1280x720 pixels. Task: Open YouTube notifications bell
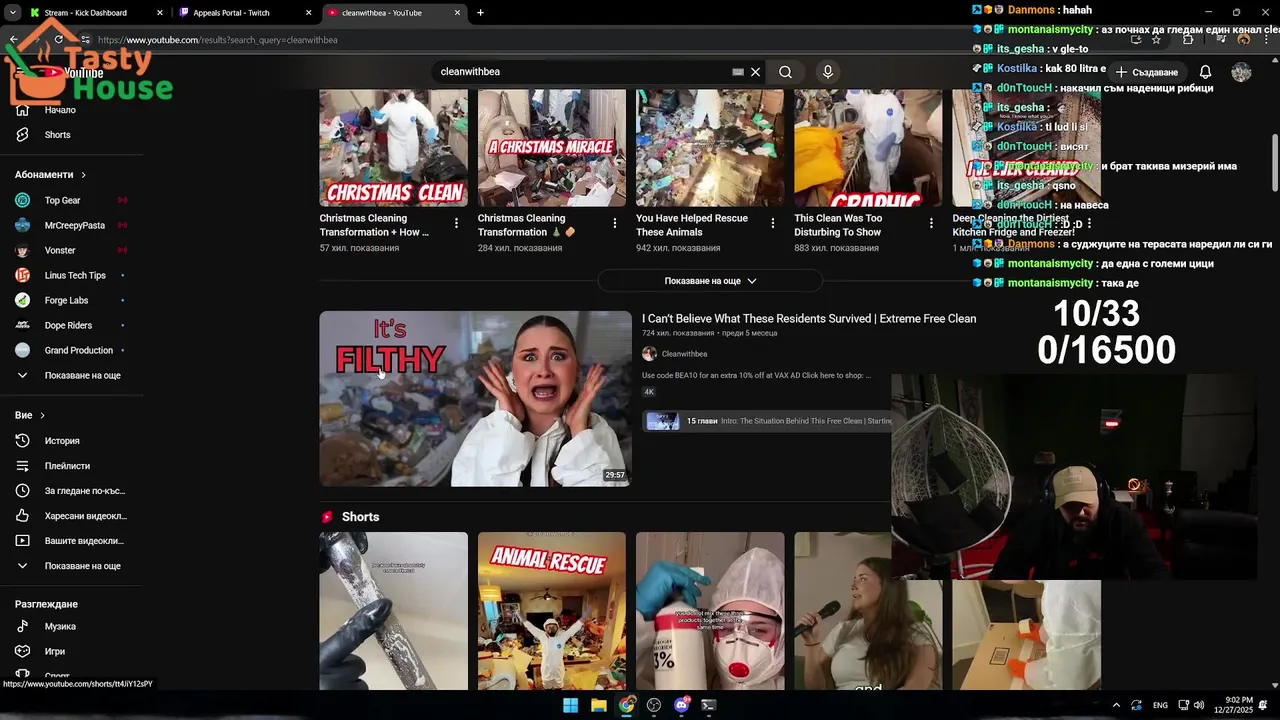pos(1205,72)
